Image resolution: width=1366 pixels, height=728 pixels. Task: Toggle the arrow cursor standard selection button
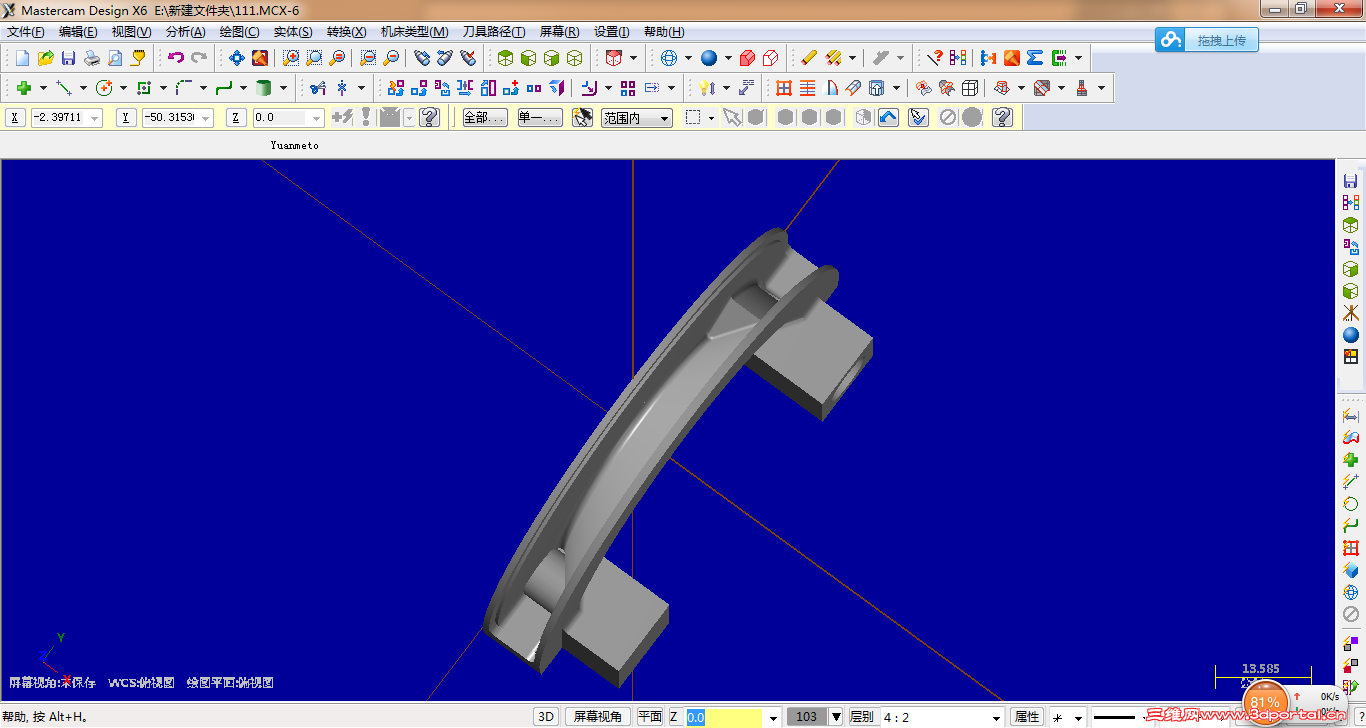tap(733, 118)
